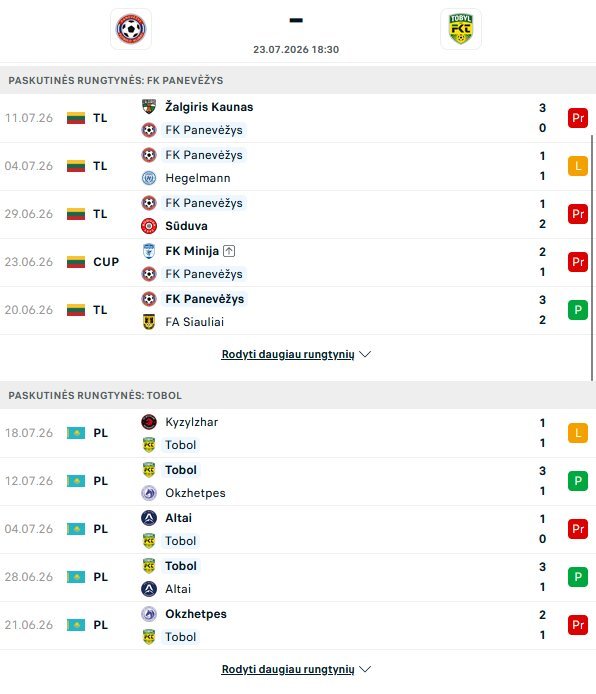Click the vertical scrollbar on the right edge

592,257
